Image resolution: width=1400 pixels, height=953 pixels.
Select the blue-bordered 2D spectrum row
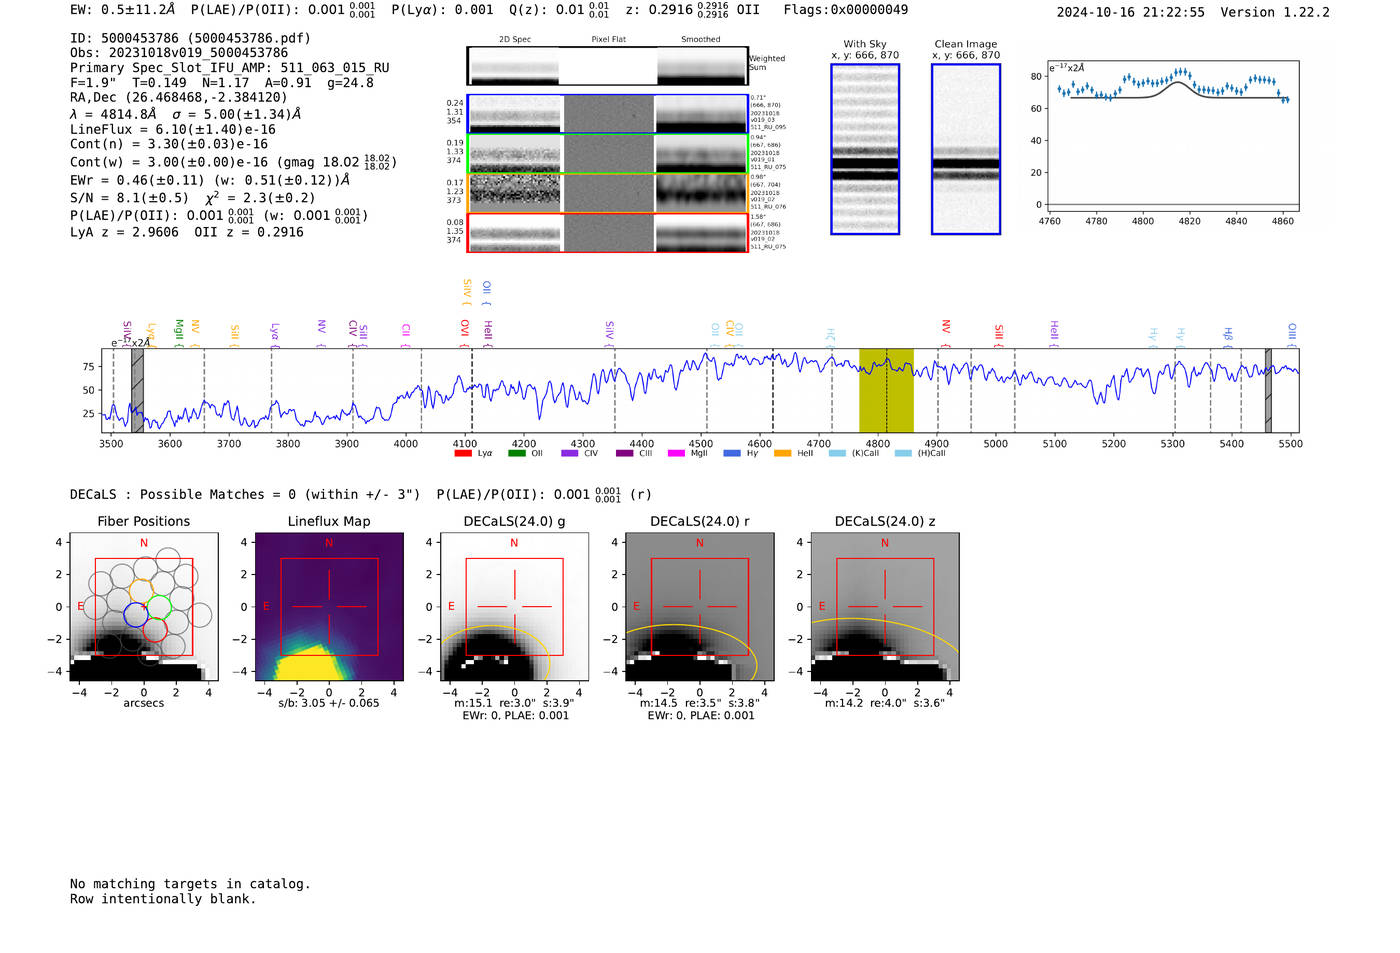[x=607, y=114]
